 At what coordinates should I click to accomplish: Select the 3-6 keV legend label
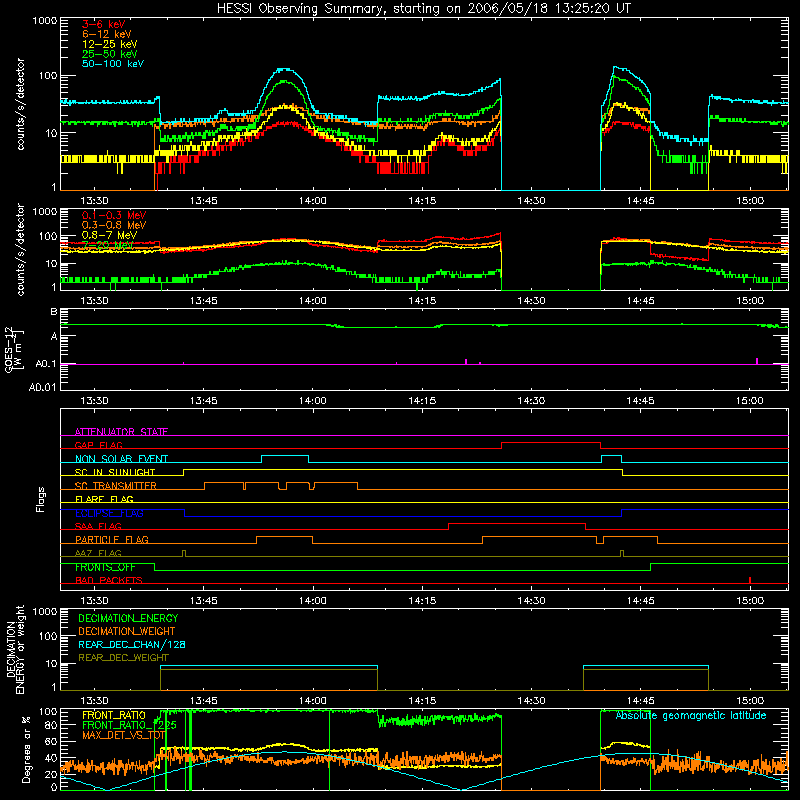point(104,24)
